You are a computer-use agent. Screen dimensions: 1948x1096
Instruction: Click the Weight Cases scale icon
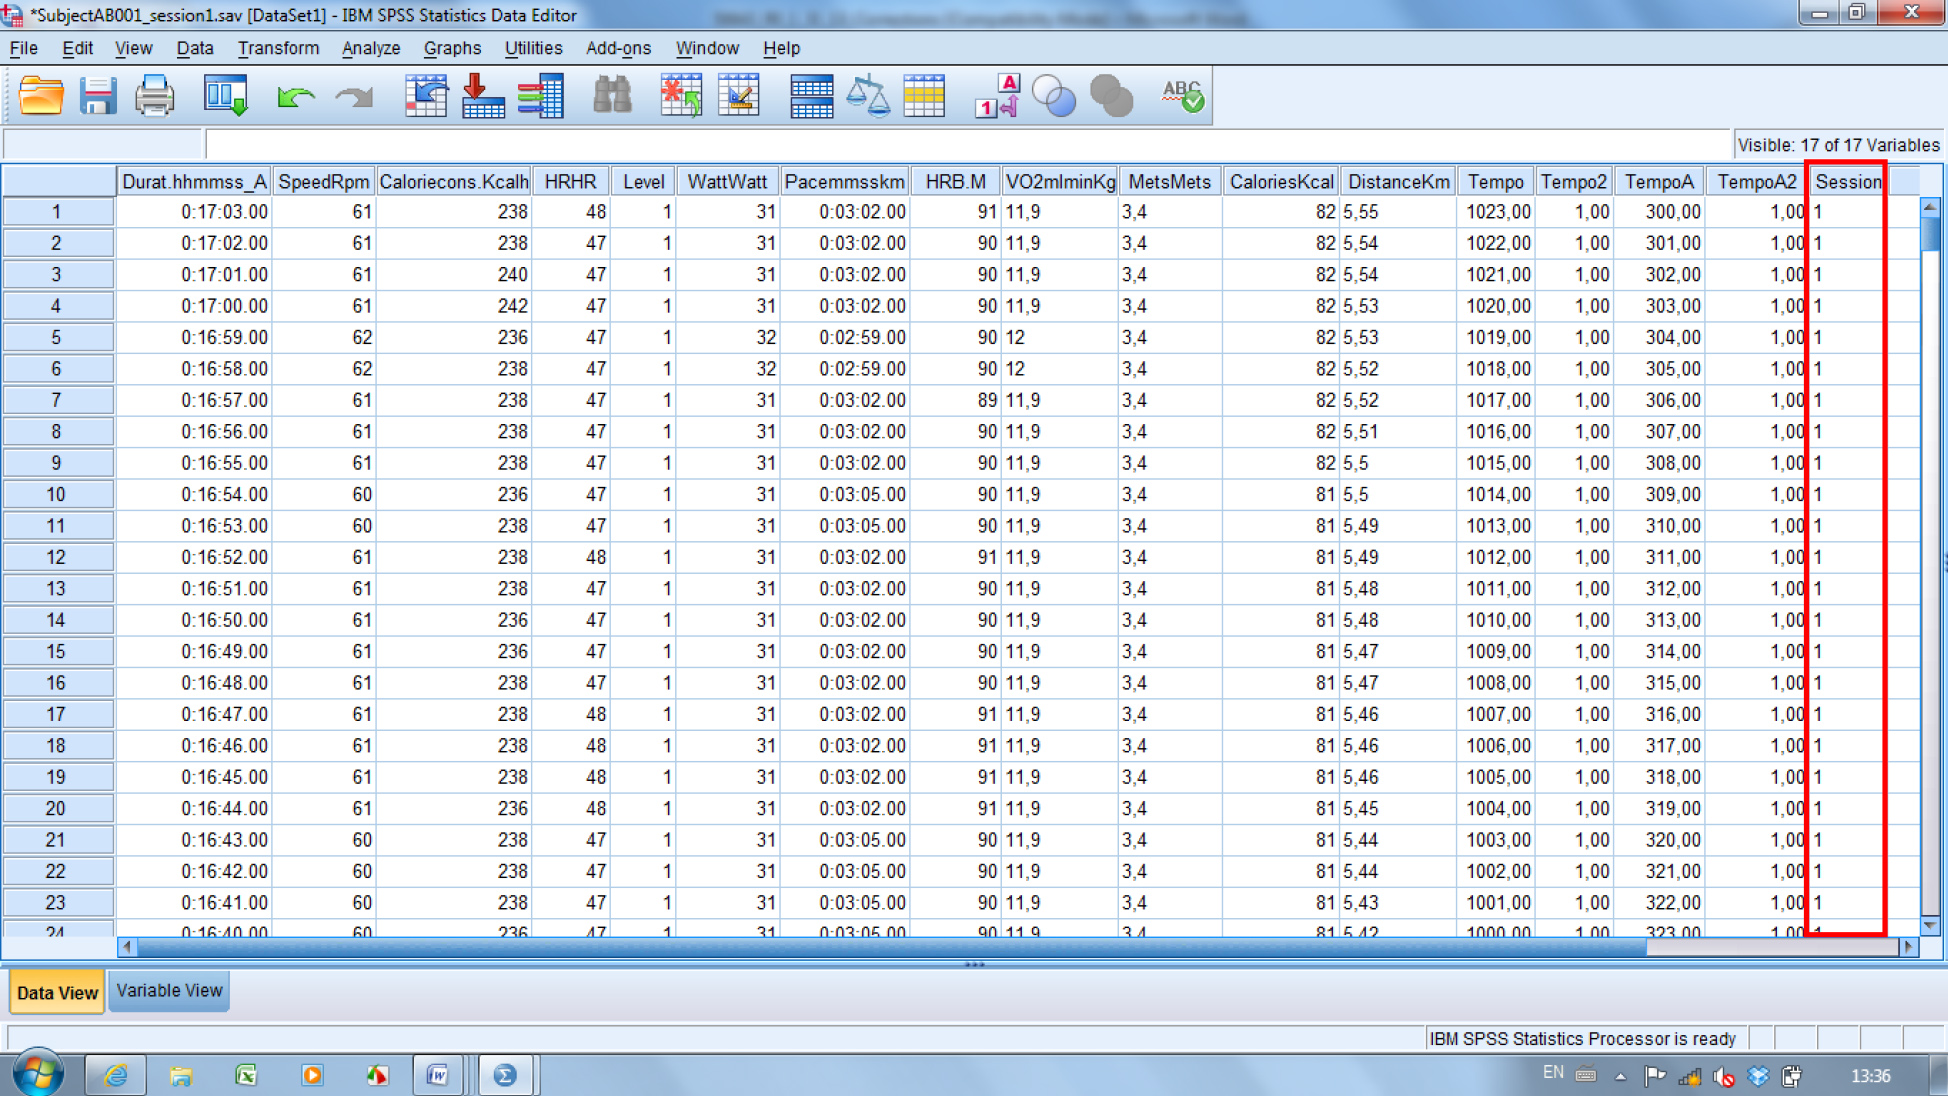point(867,96)
